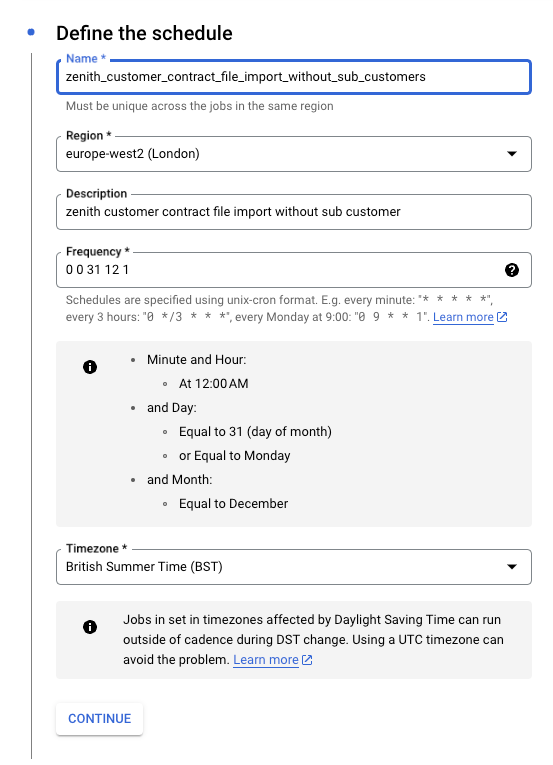Expand the Timezone dropdown arrow

pos(512,567)
